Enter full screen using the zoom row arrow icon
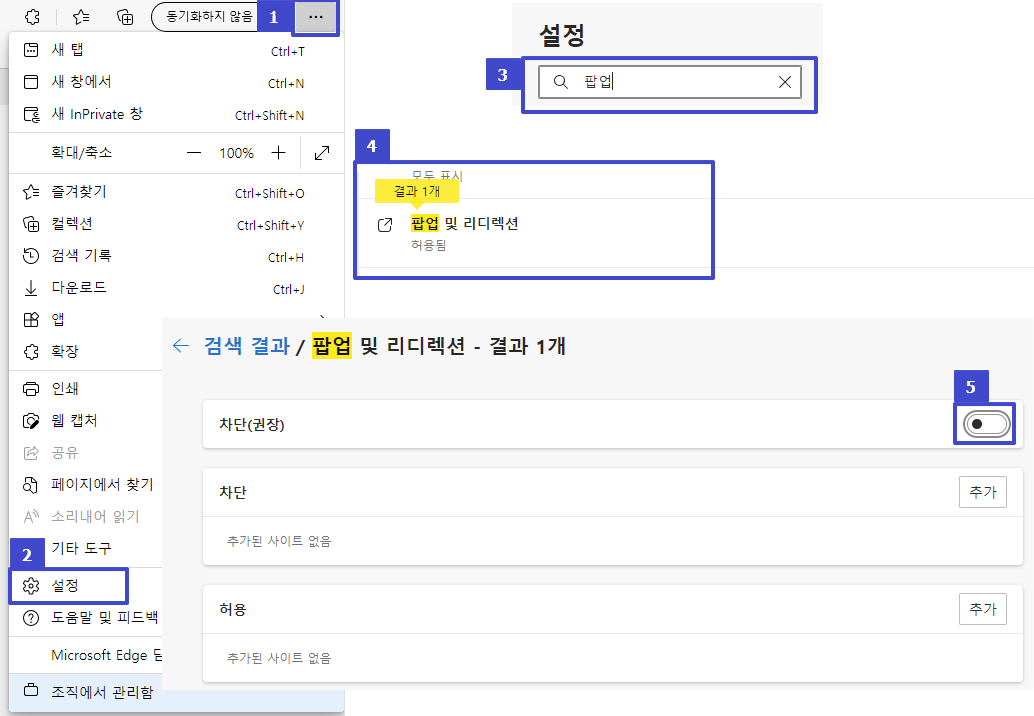1034x716 pixels. tap(322, 153)
